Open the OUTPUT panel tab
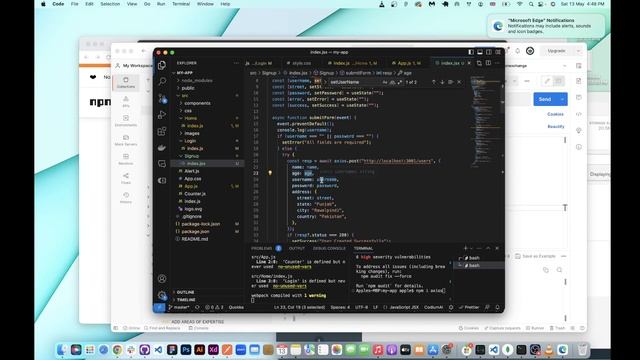Viewport: 640px width, 360px height. (x=297, y=248)
